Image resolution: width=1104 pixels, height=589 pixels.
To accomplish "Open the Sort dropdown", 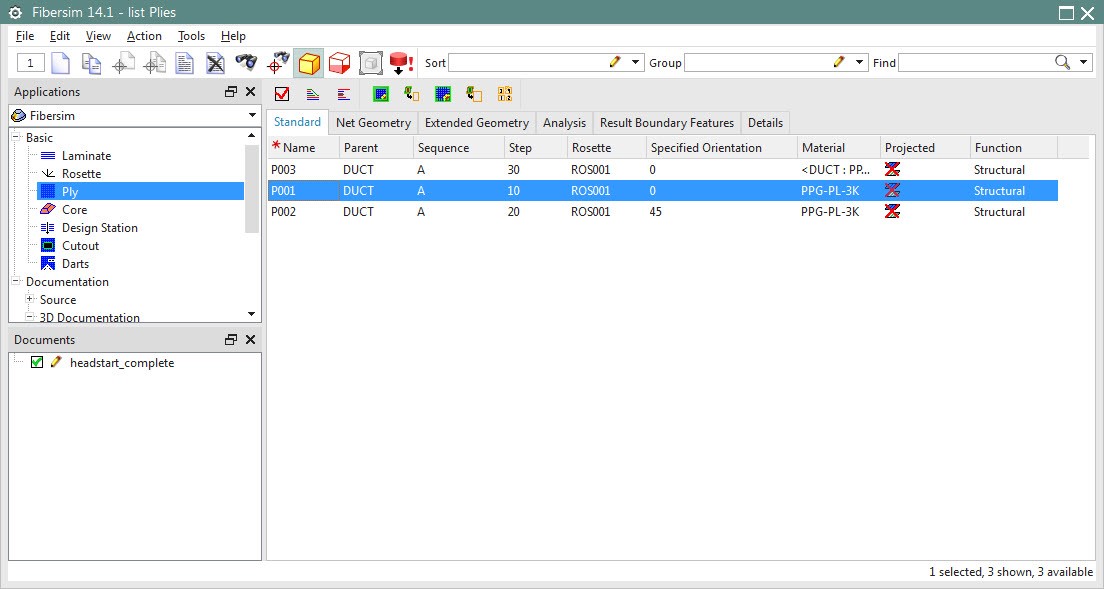I will (633, 62).
